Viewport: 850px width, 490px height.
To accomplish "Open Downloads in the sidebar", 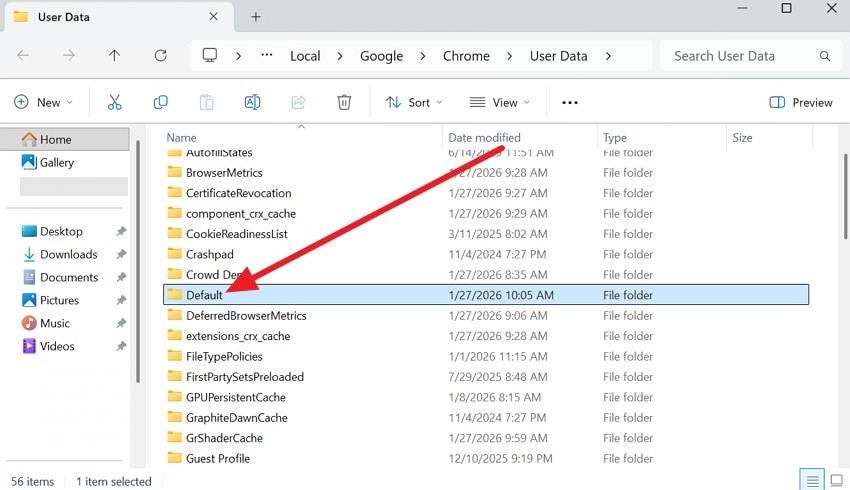I will coord(68,254).
